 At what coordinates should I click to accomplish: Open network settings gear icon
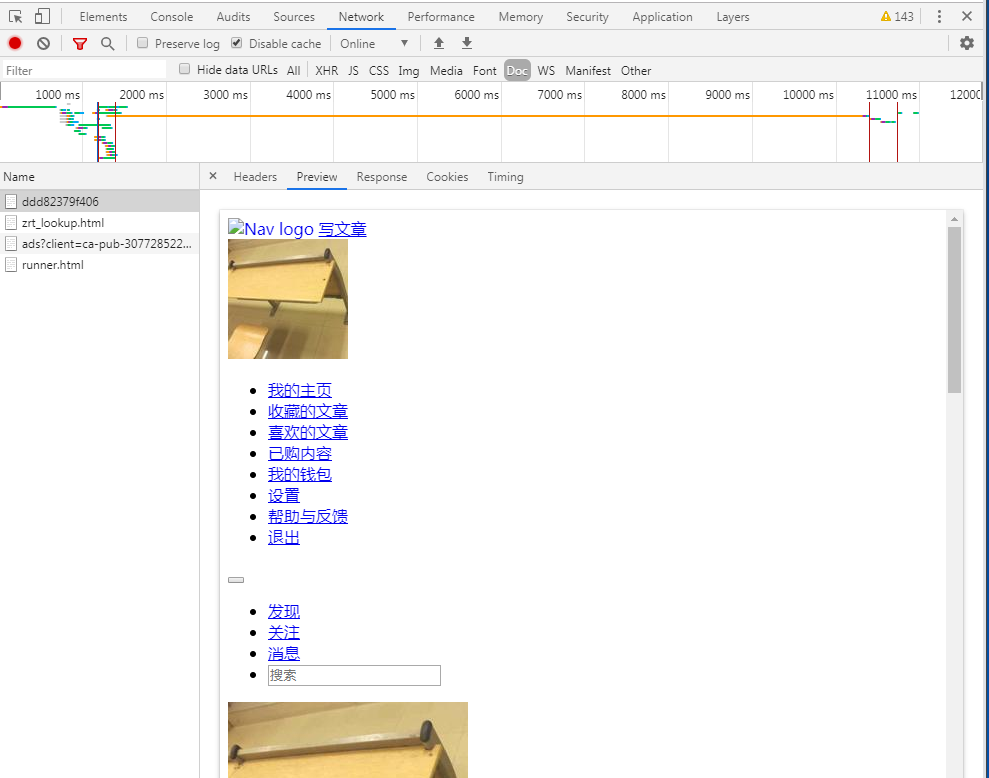[x=967, y=43]
